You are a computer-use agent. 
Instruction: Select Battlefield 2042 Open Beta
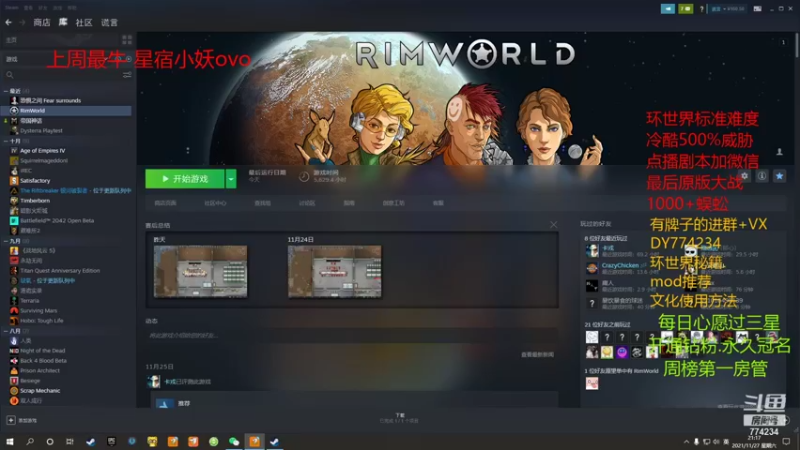click(x=57, y=220)
